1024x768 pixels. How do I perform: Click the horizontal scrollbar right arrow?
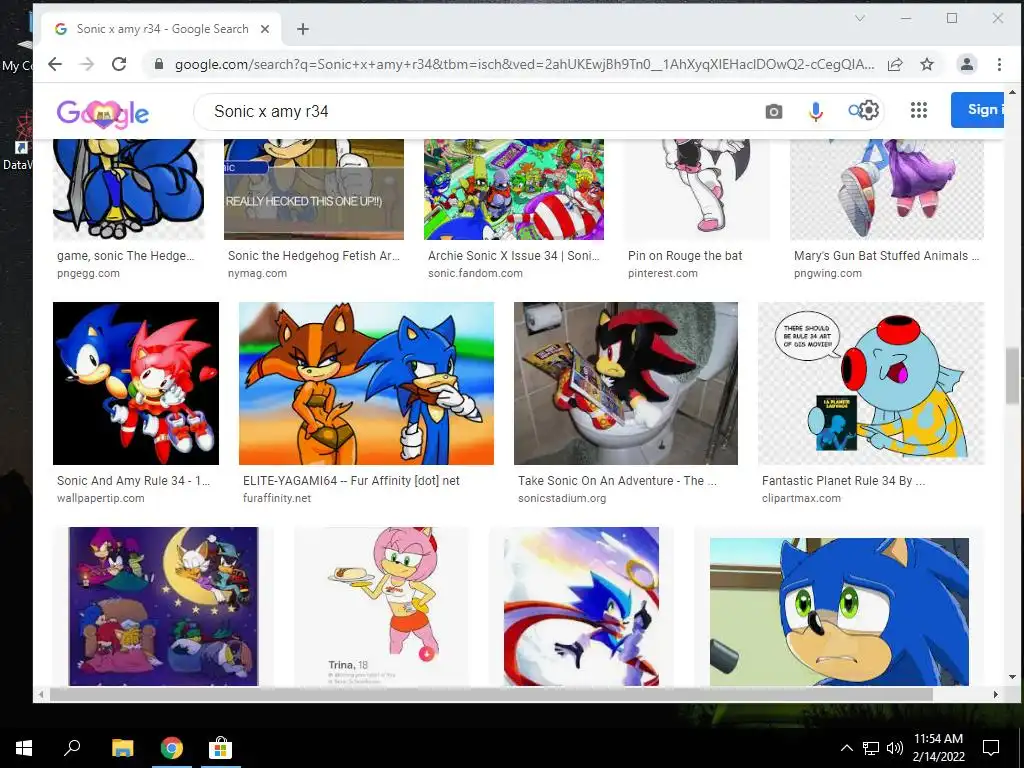tap(995, 694)
